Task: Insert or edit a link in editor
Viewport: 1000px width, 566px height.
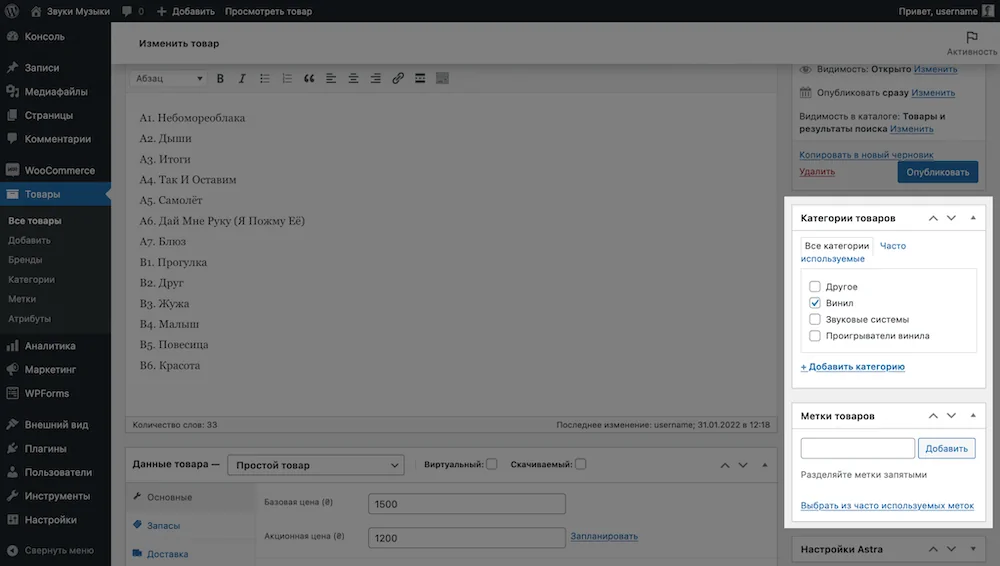Action: tap(398, 78)
